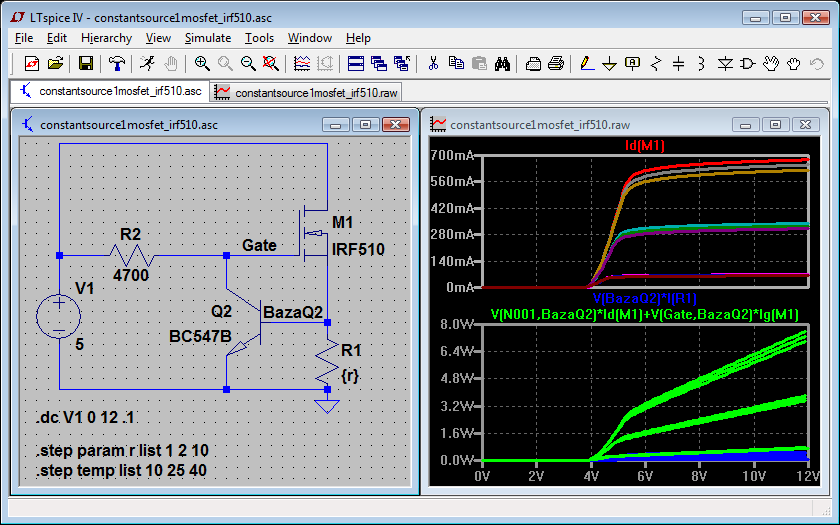Click the BazaQ2 net label
Viewport: 840px width, 525px height.
(293, 312)
